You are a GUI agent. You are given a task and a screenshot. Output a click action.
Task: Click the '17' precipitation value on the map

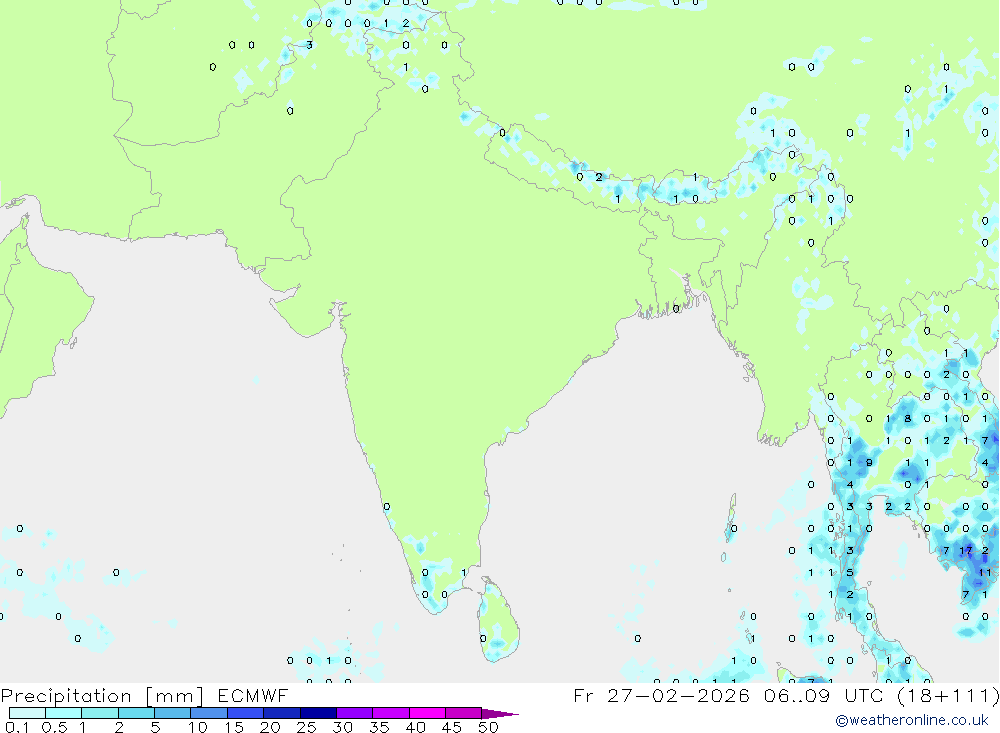(x=966, y=551)
